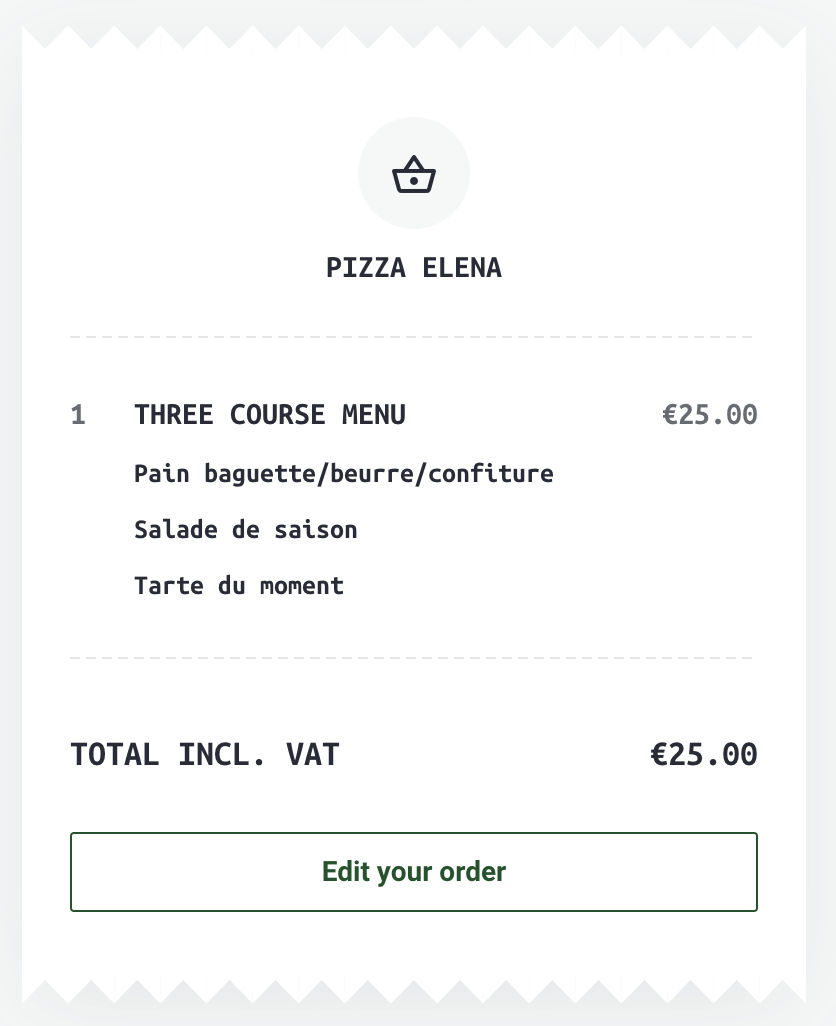Click the Edit your order button
The width and height of the screenshot is (836, 1026).
[413, 872]
